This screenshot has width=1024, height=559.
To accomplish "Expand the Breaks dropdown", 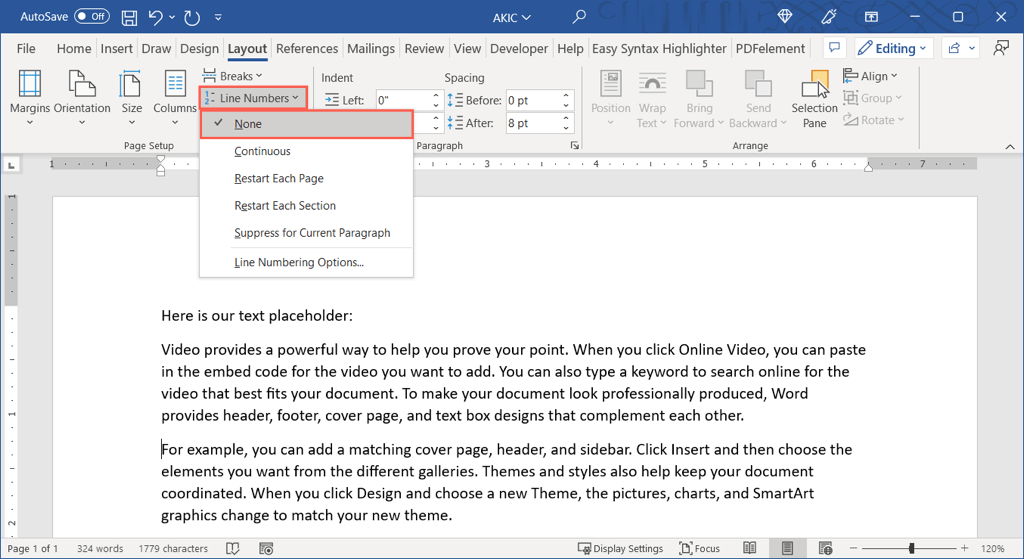I will pos(233,76).
